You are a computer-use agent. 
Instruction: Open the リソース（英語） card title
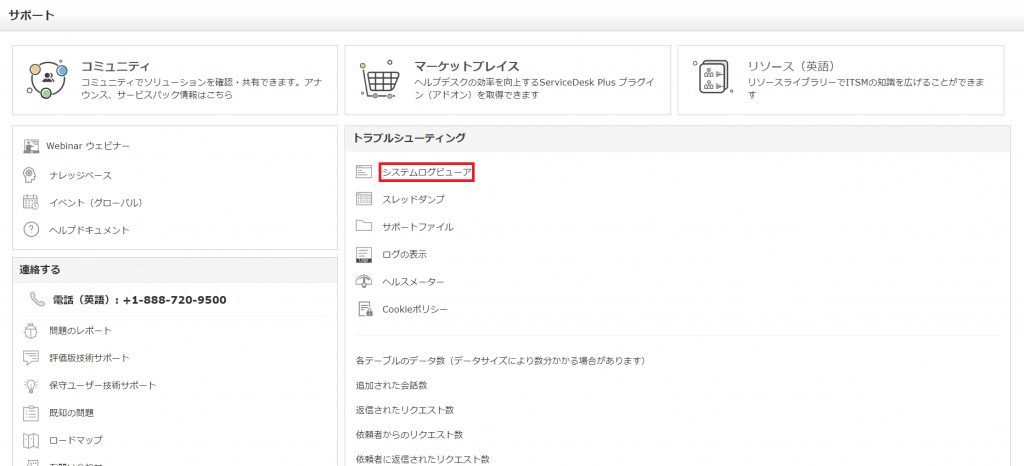[x=792, y=67]
